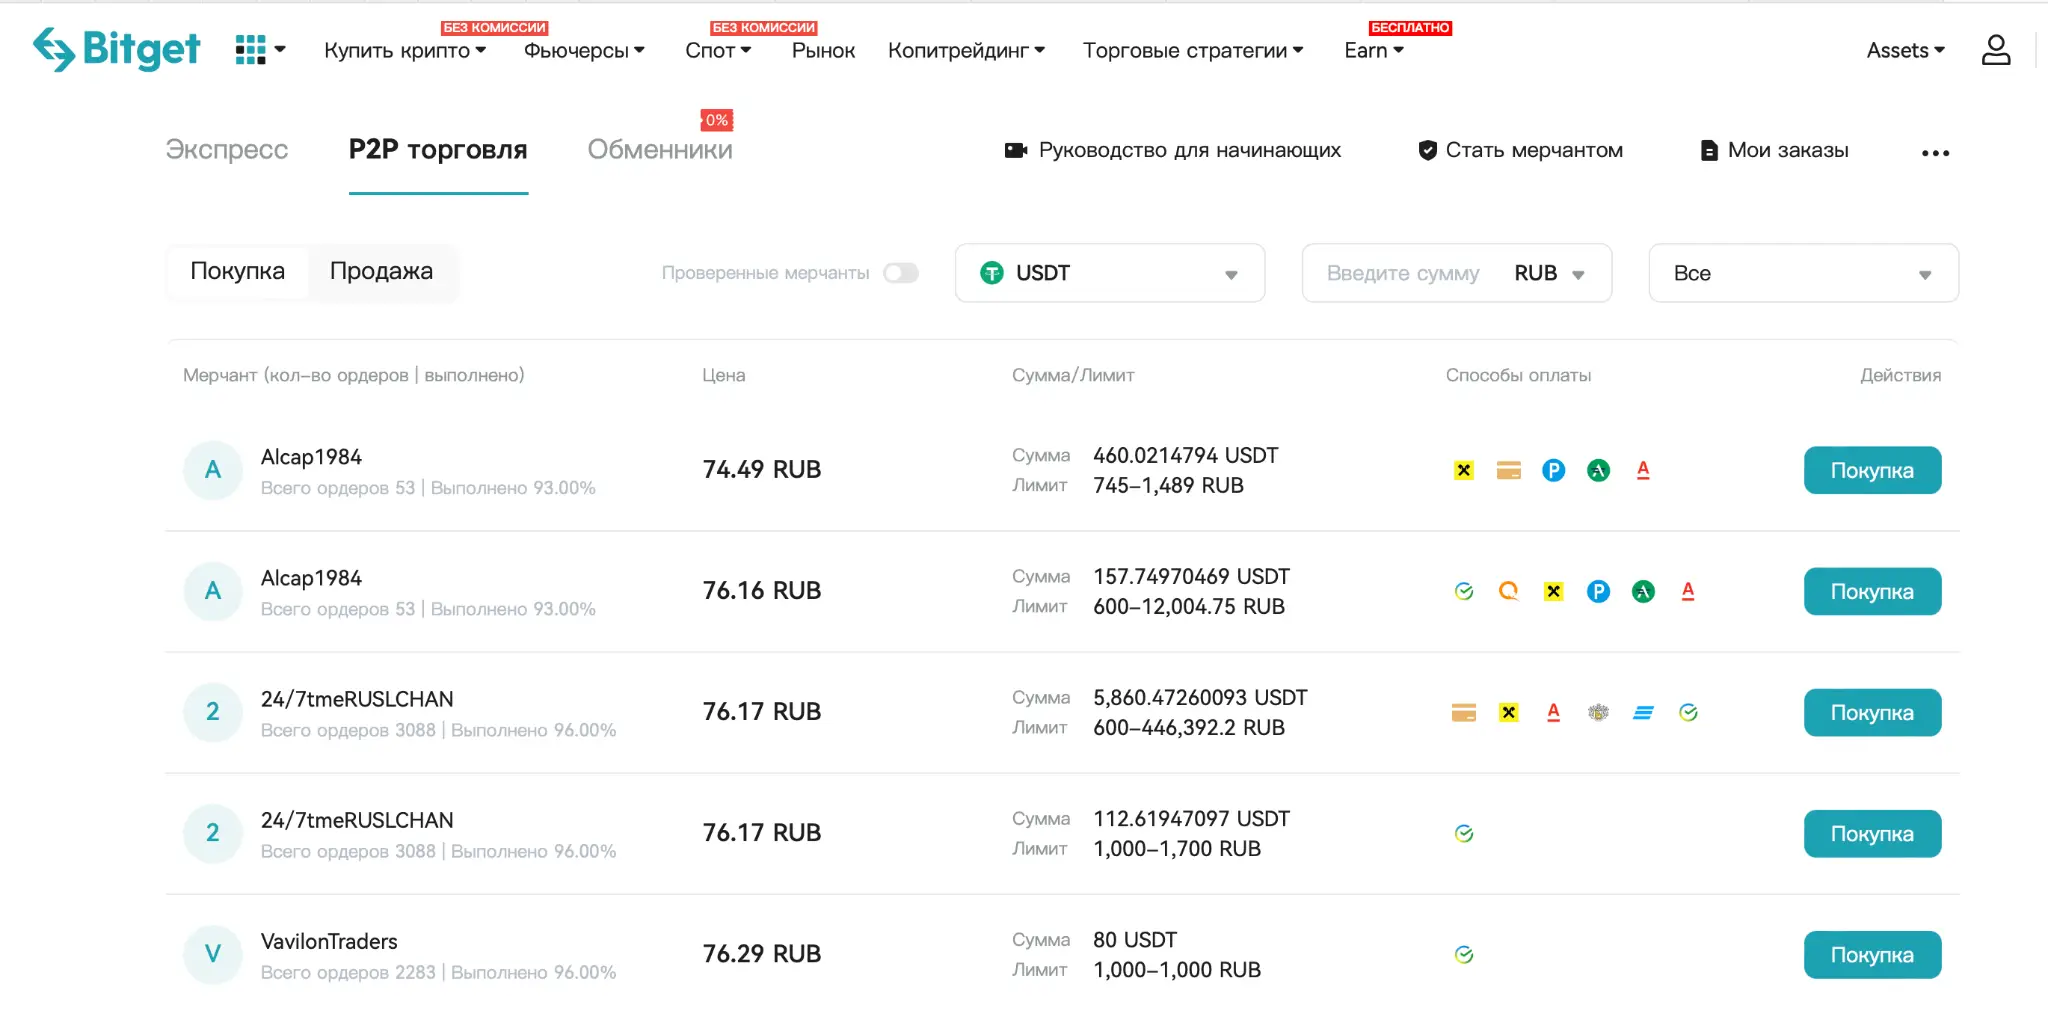Image resolution: width=2048 pixels, height=1013 pixels.
Task: Open the Мои заказы link
Action: [x=1774, y=150]
